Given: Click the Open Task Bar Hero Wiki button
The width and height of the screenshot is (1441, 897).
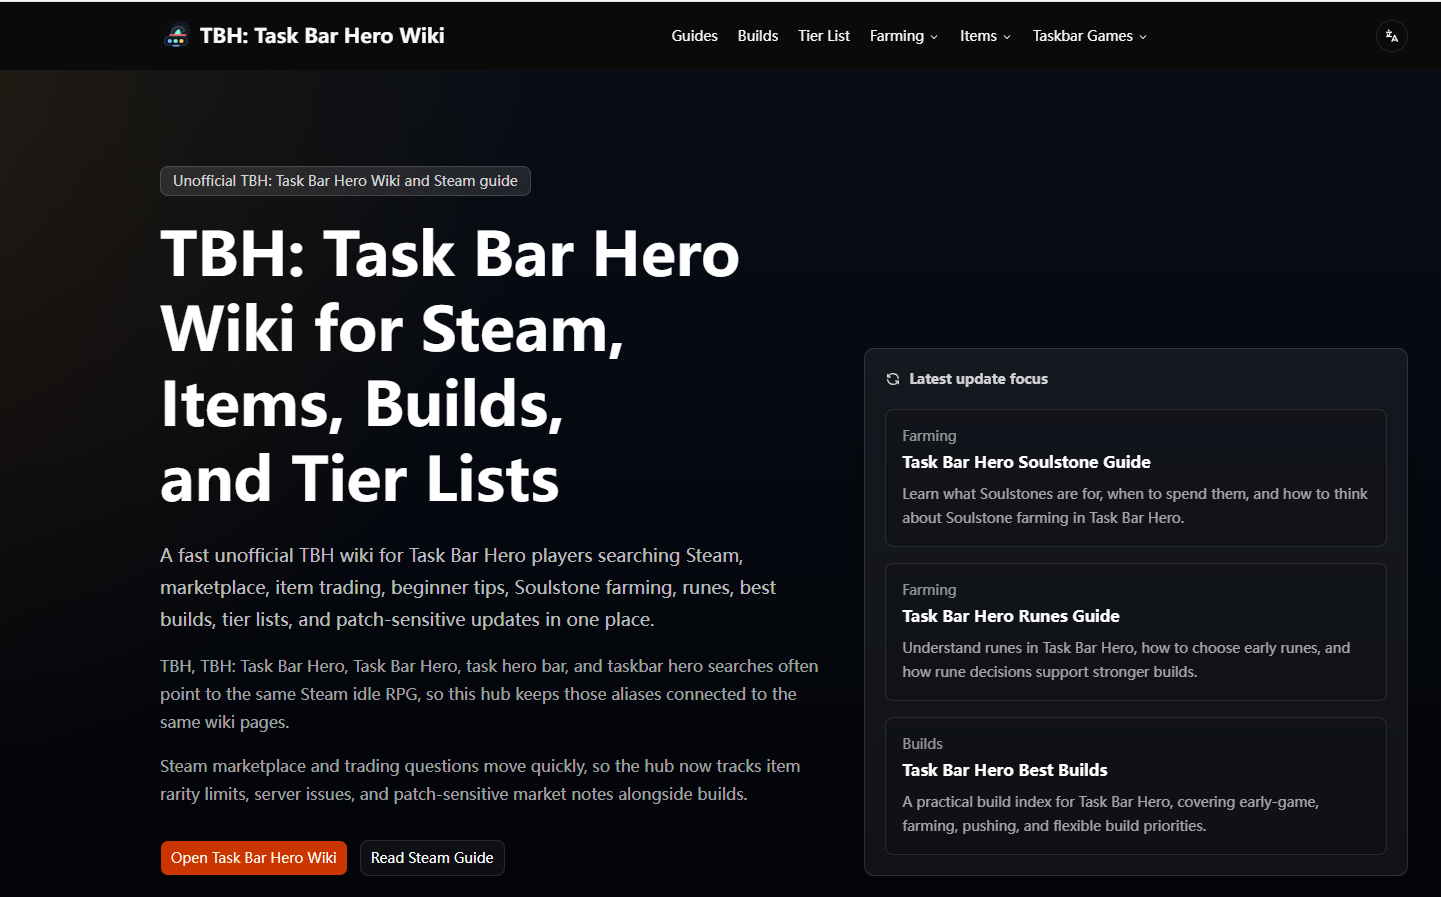Looking at the screenshot, I should pyautogui.click(x=254, y=858).
